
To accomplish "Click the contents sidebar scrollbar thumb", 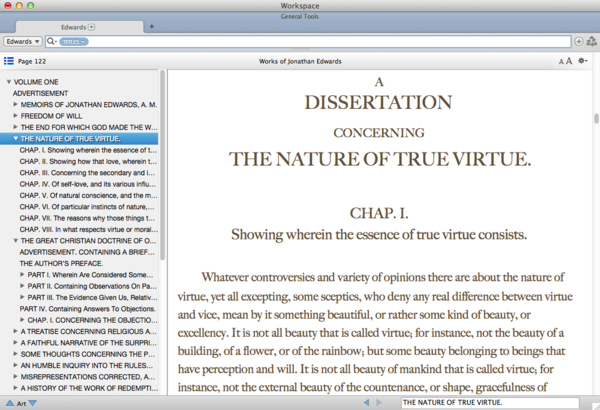I will coord(163,165).
